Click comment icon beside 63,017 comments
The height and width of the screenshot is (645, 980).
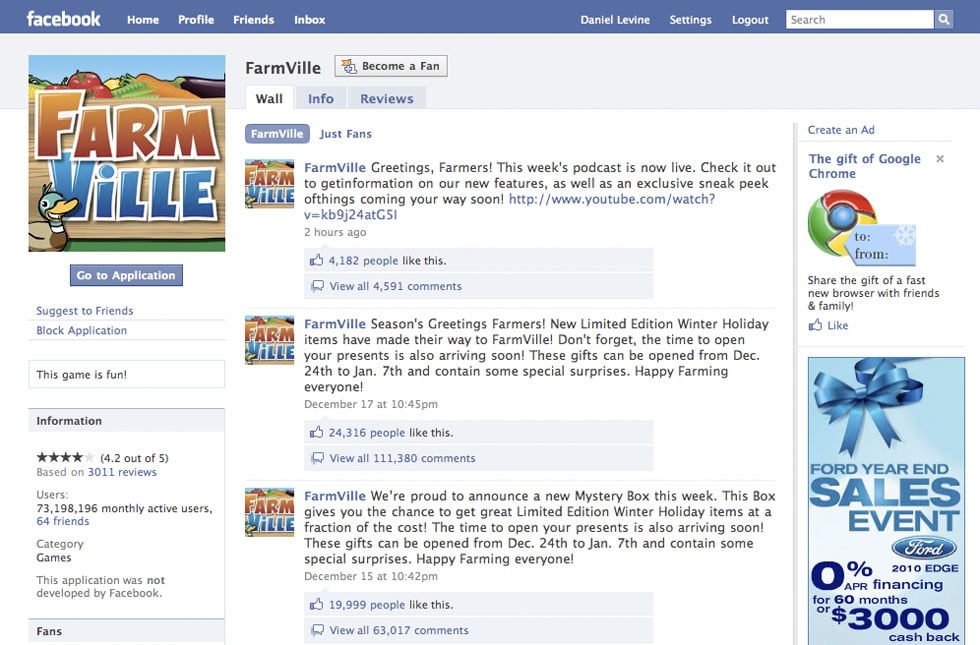click(x=318, y=629)
